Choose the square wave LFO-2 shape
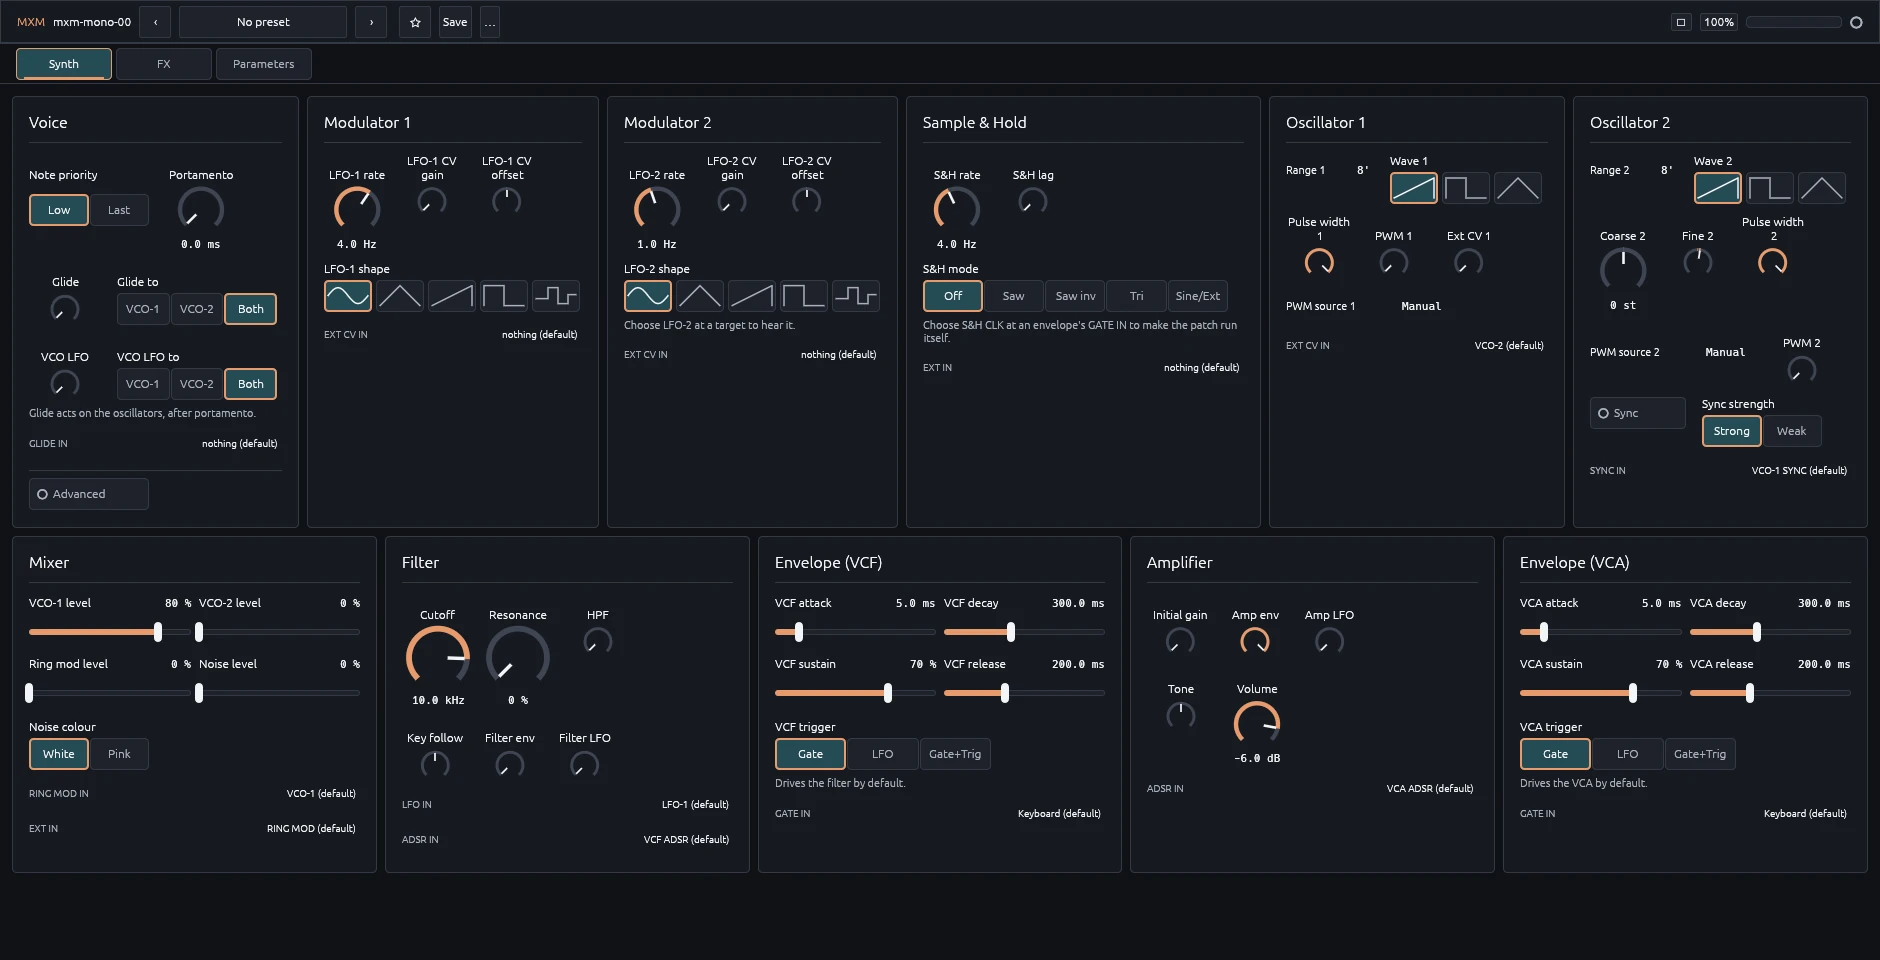Viewport: 1880px width, 960px height. [803, 296]
